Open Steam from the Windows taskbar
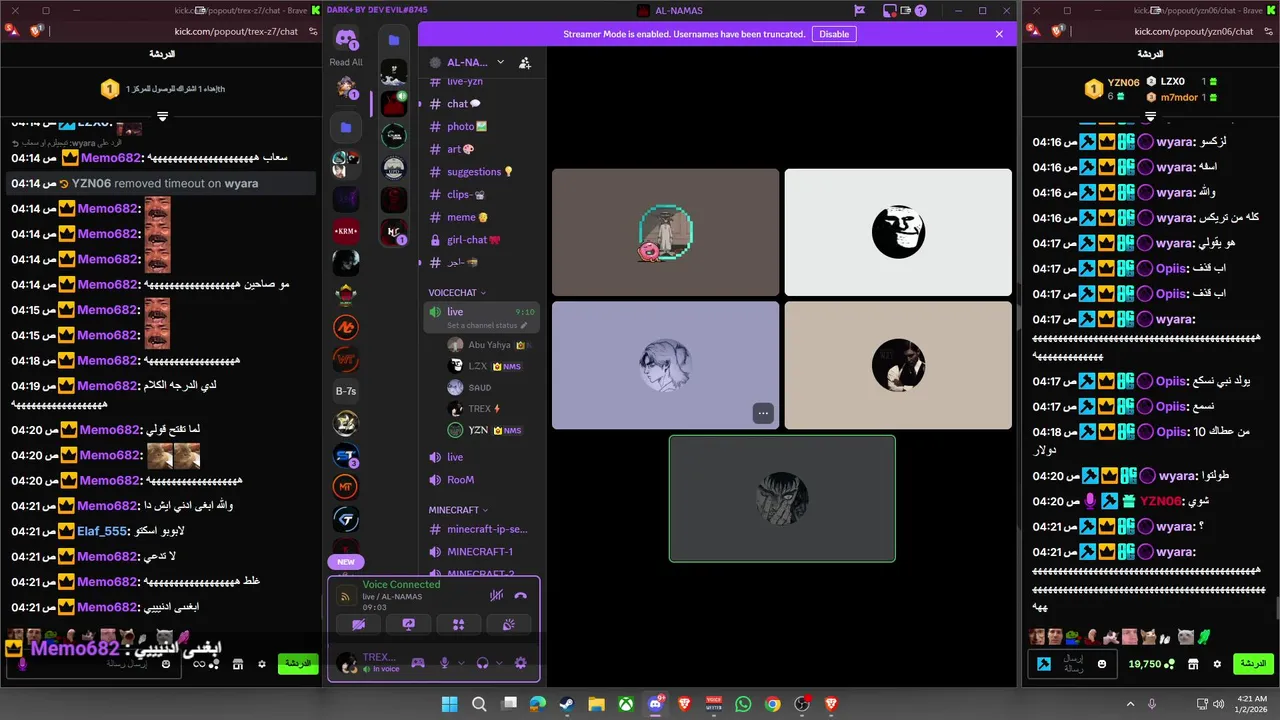The image size is (1280, 720). (566, 704)
